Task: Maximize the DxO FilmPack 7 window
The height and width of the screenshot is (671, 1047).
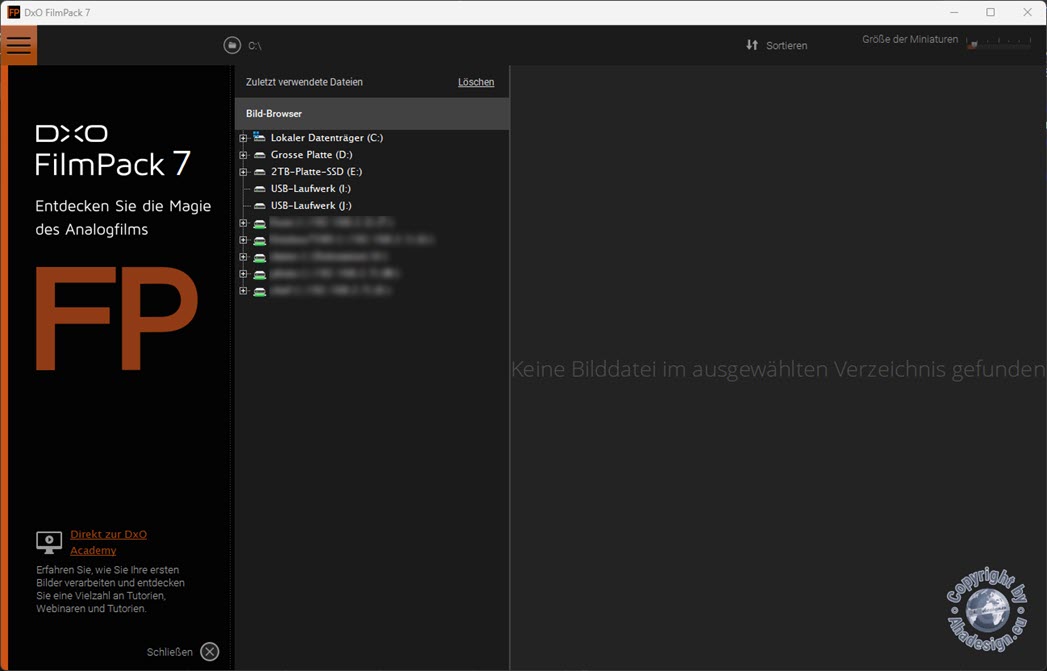Action: click(991, 12)
